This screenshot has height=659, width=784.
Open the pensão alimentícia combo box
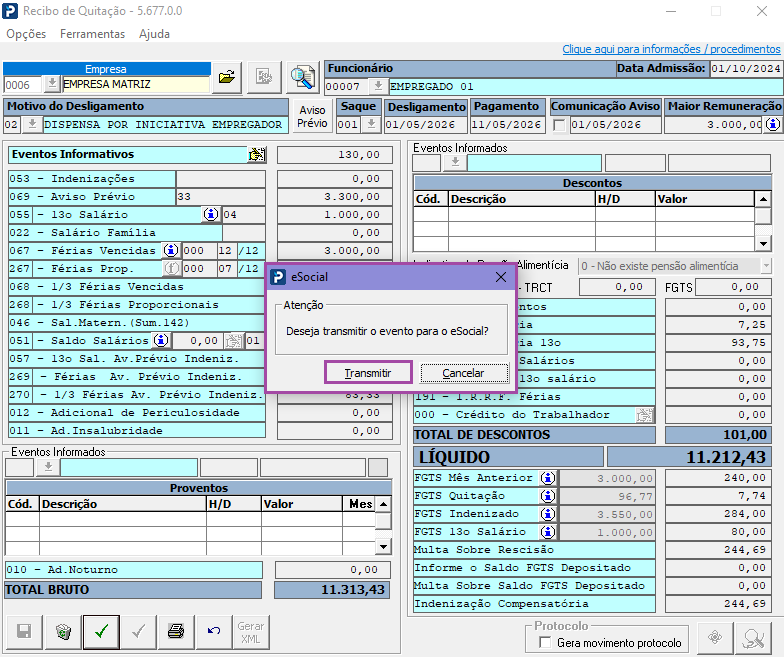pyautogui.click(x=675, y=266)
